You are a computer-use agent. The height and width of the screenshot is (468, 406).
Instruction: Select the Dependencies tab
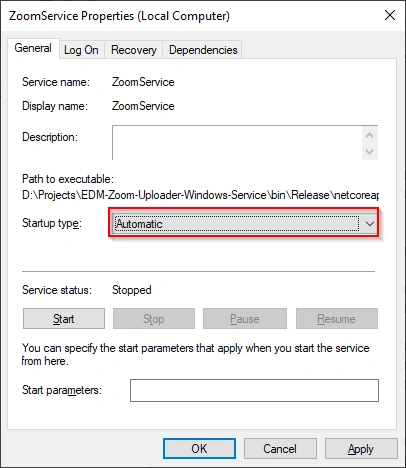[203, 50]
